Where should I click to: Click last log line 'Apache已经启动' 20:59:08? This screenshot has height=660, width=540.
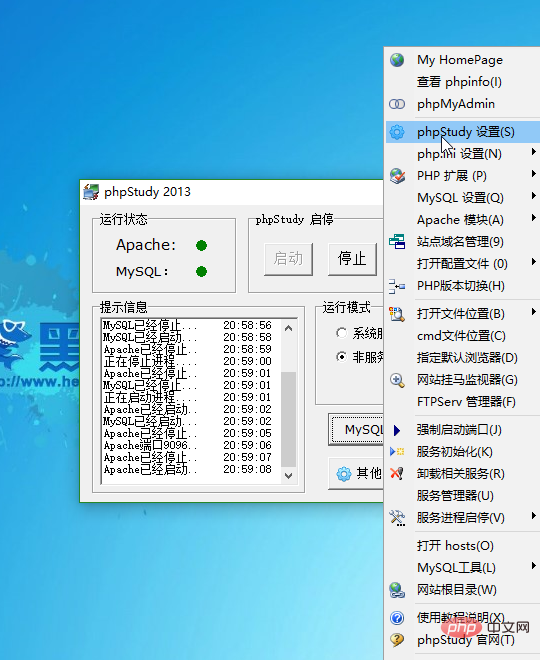click(x=188, y=469)
